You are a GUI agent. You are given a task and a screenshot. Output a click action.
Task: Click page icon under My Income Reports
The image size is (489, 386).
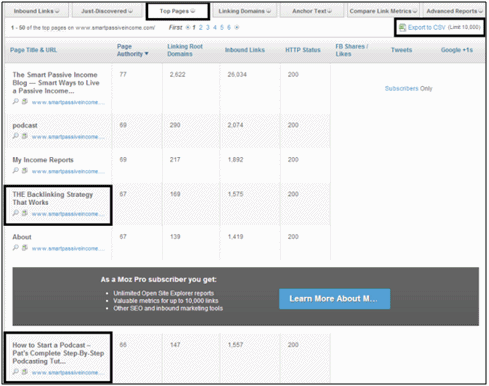[25, 171]
